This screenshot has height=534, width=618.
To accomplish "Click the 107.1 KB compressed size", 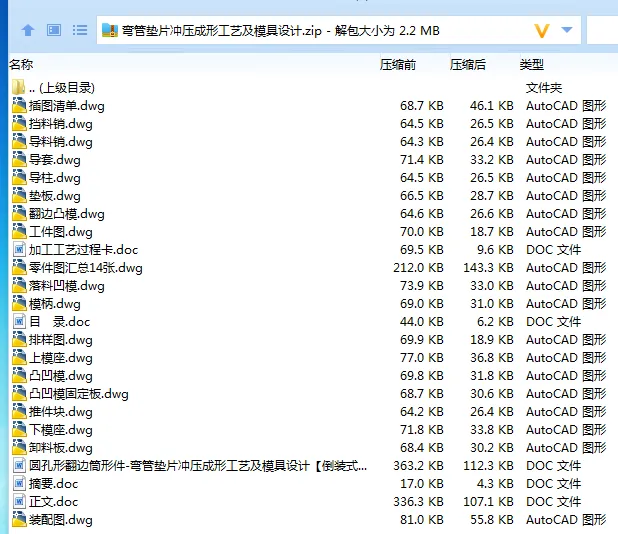I will [x=488, y=502].
